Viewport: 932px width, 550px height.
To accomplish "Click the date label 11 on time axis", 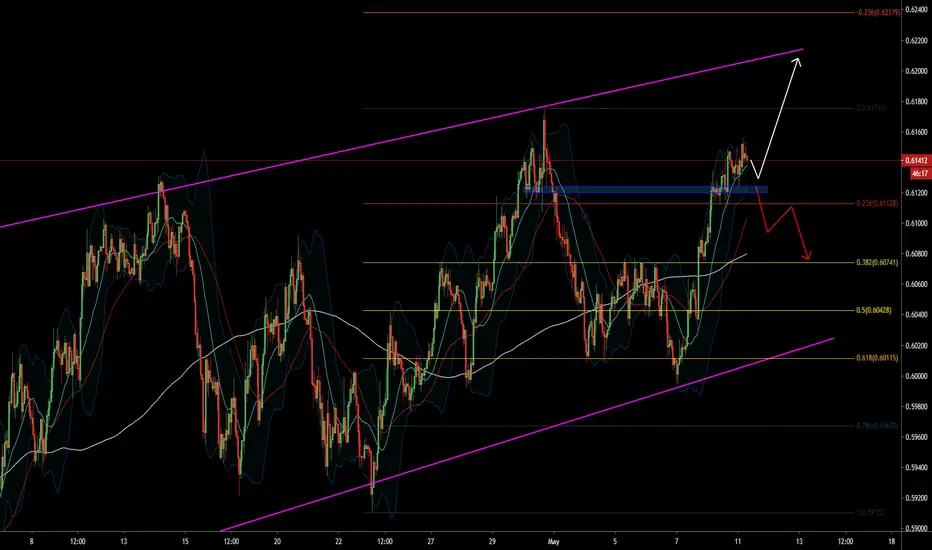I will (x=738, y=542).
